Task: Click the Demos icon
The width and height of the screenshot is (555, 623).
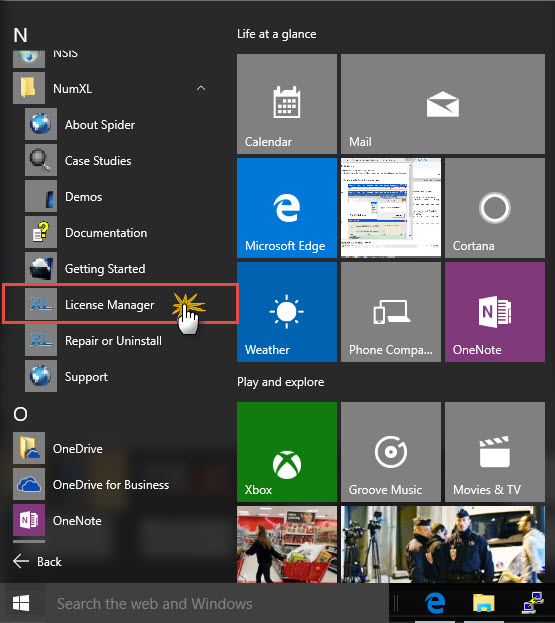Action: (x=41, y=196)
